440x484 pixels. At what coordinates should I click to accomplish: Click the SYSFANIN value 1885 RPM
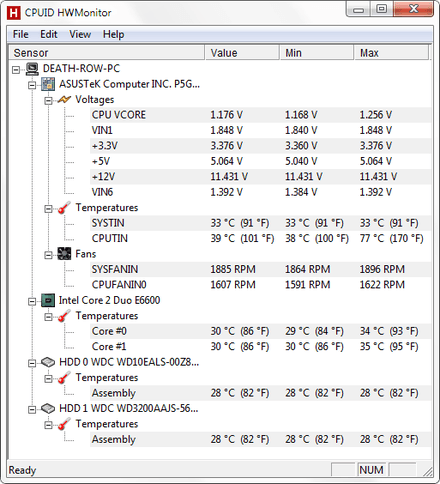(x=233, y=269)
